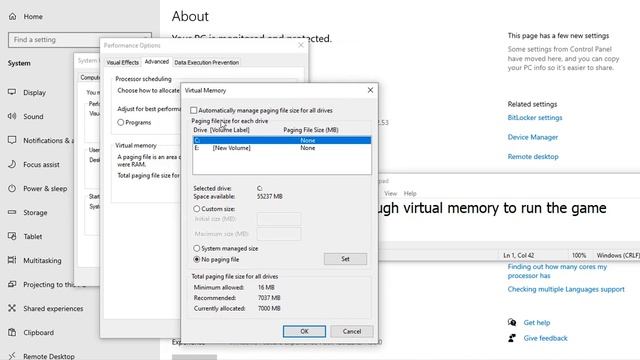Select No paging file radio button
The image size is (640, 360).
(x=197, y=259)
